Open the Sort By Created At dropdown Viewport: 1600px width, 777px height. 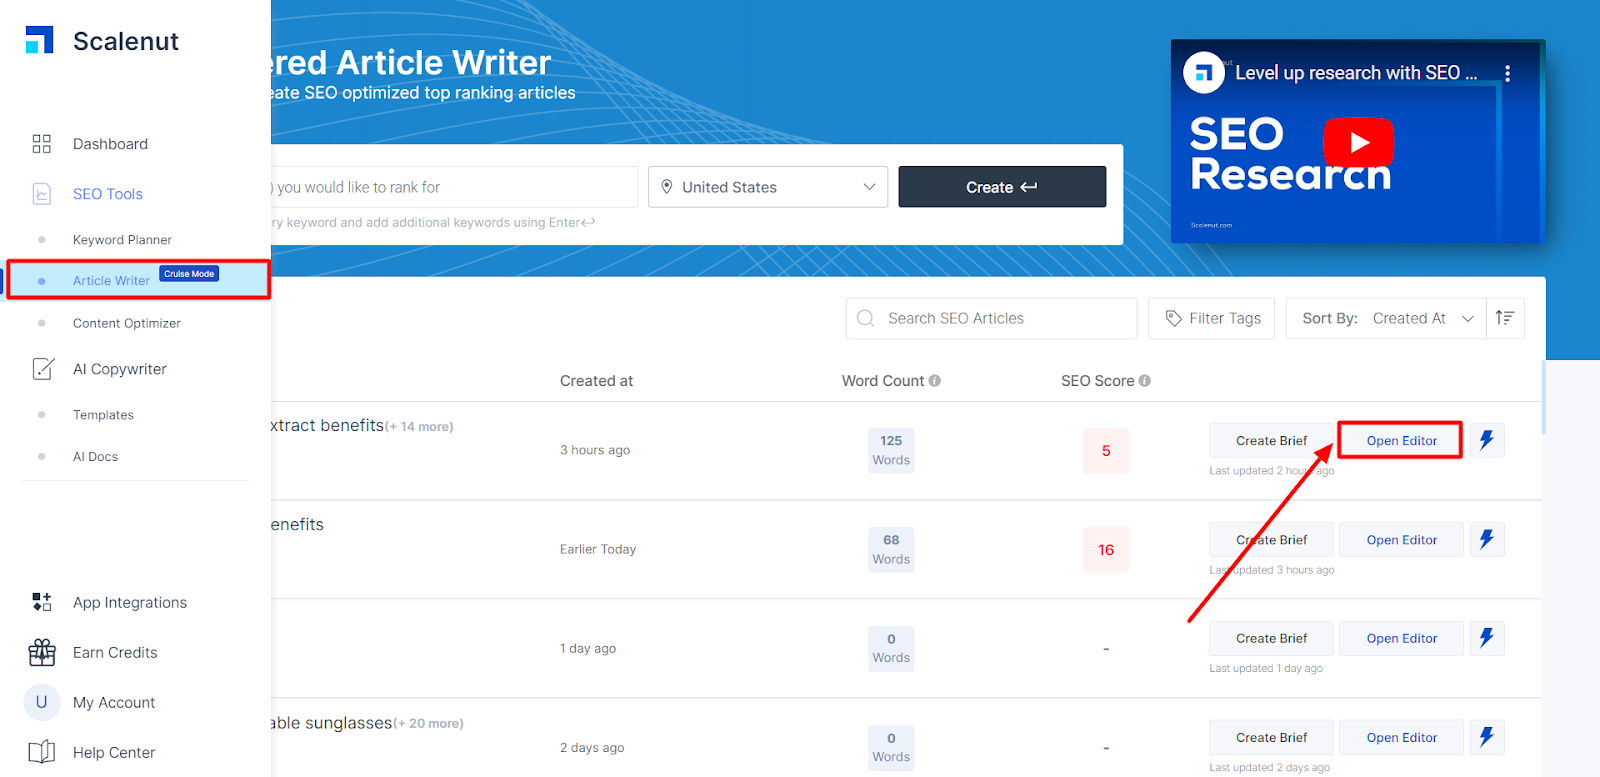[x=1386, y=319]
